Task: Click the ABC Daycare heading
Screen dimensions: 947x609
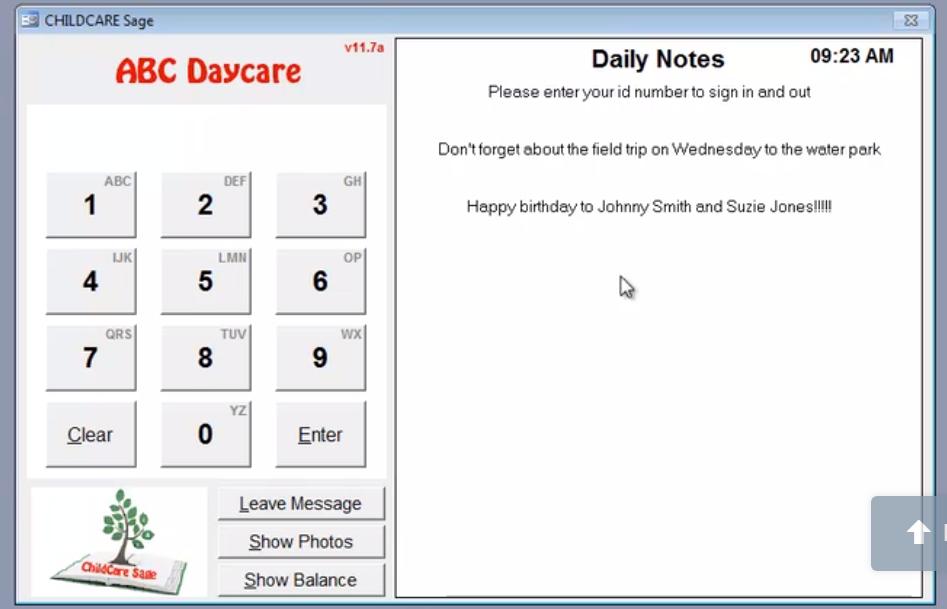Action: point(208,71)
